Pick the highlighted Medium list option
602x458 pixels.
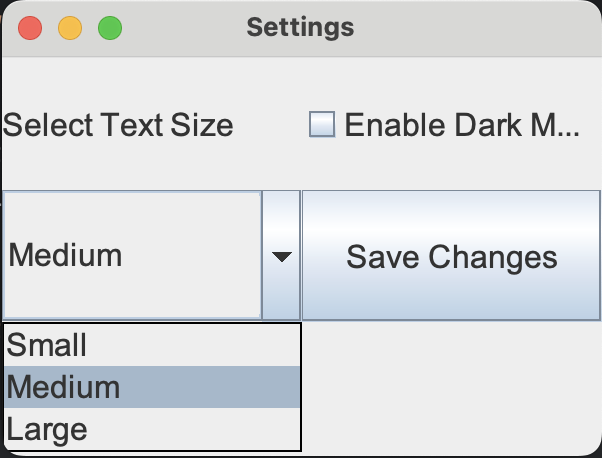pyautogui.click(x=63, y=387)
